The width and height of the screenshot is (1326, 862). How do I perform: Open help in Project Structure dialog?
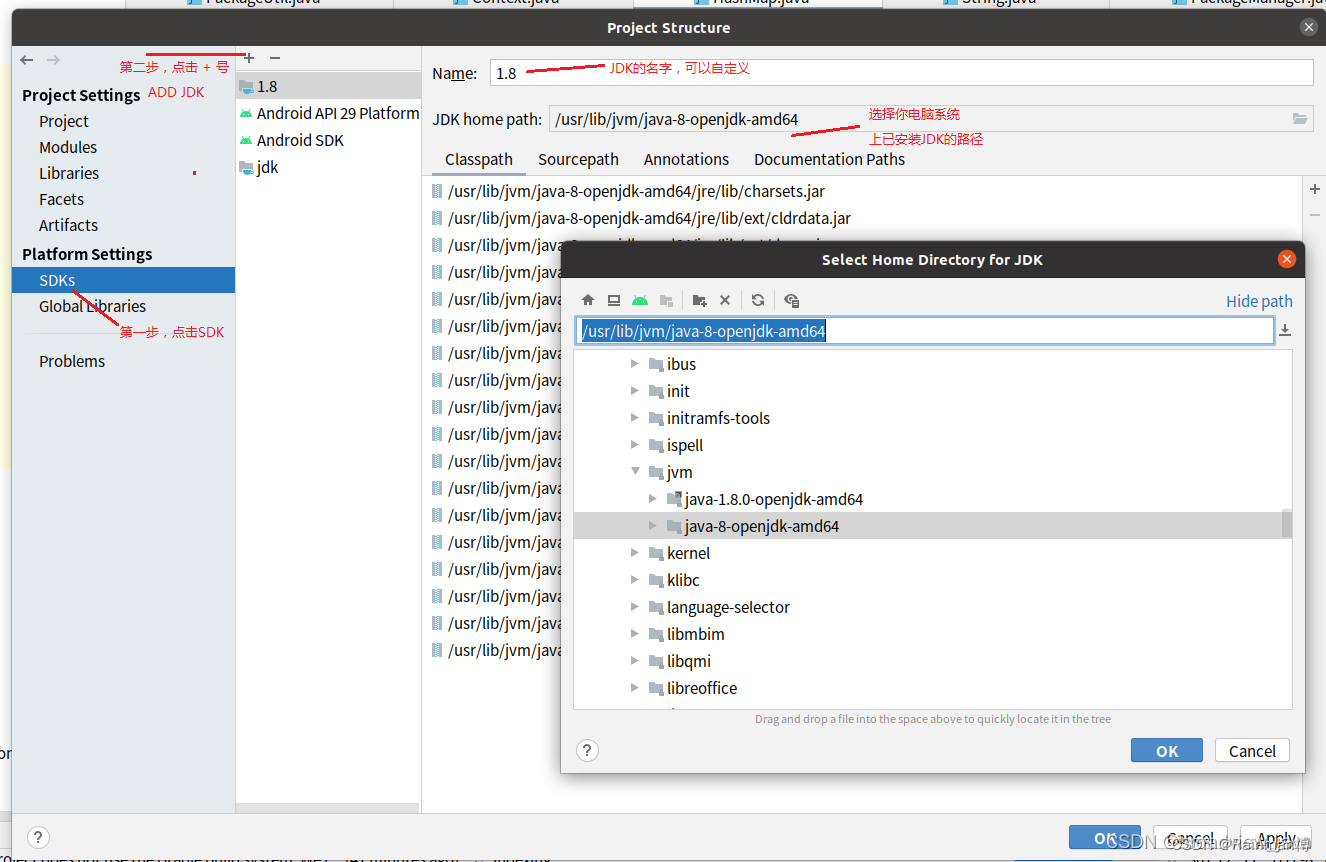click(38, 838)
